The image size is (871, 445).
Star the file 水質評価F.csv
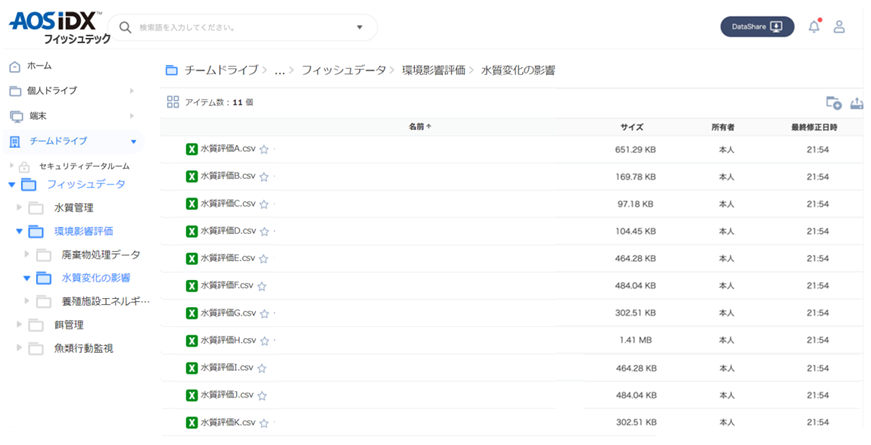[262, 286]
